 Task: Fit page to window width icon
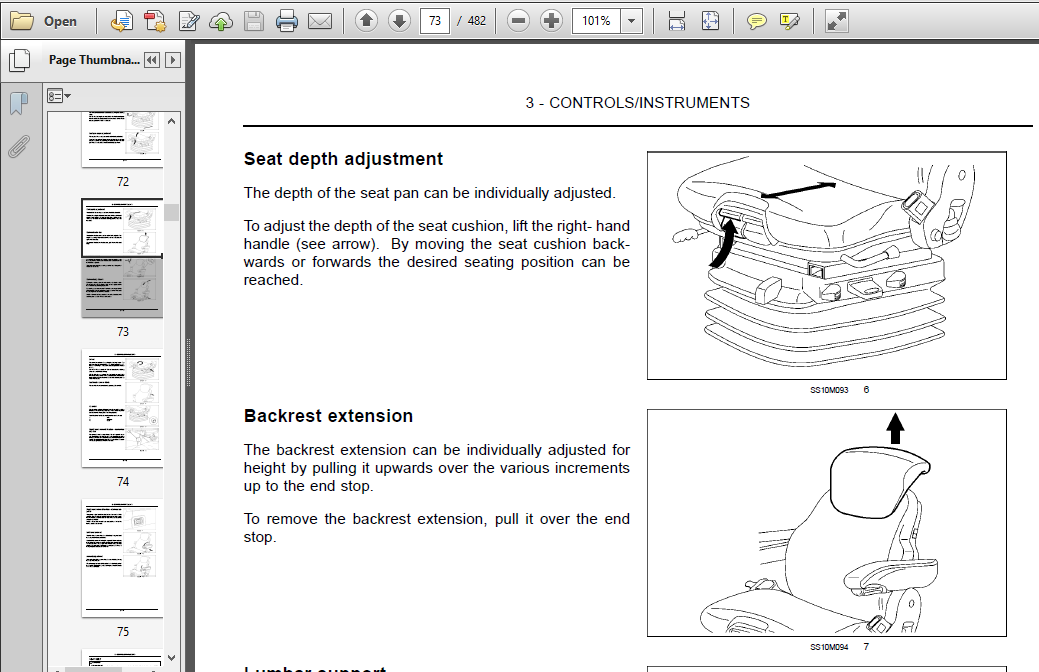point(677,21)
